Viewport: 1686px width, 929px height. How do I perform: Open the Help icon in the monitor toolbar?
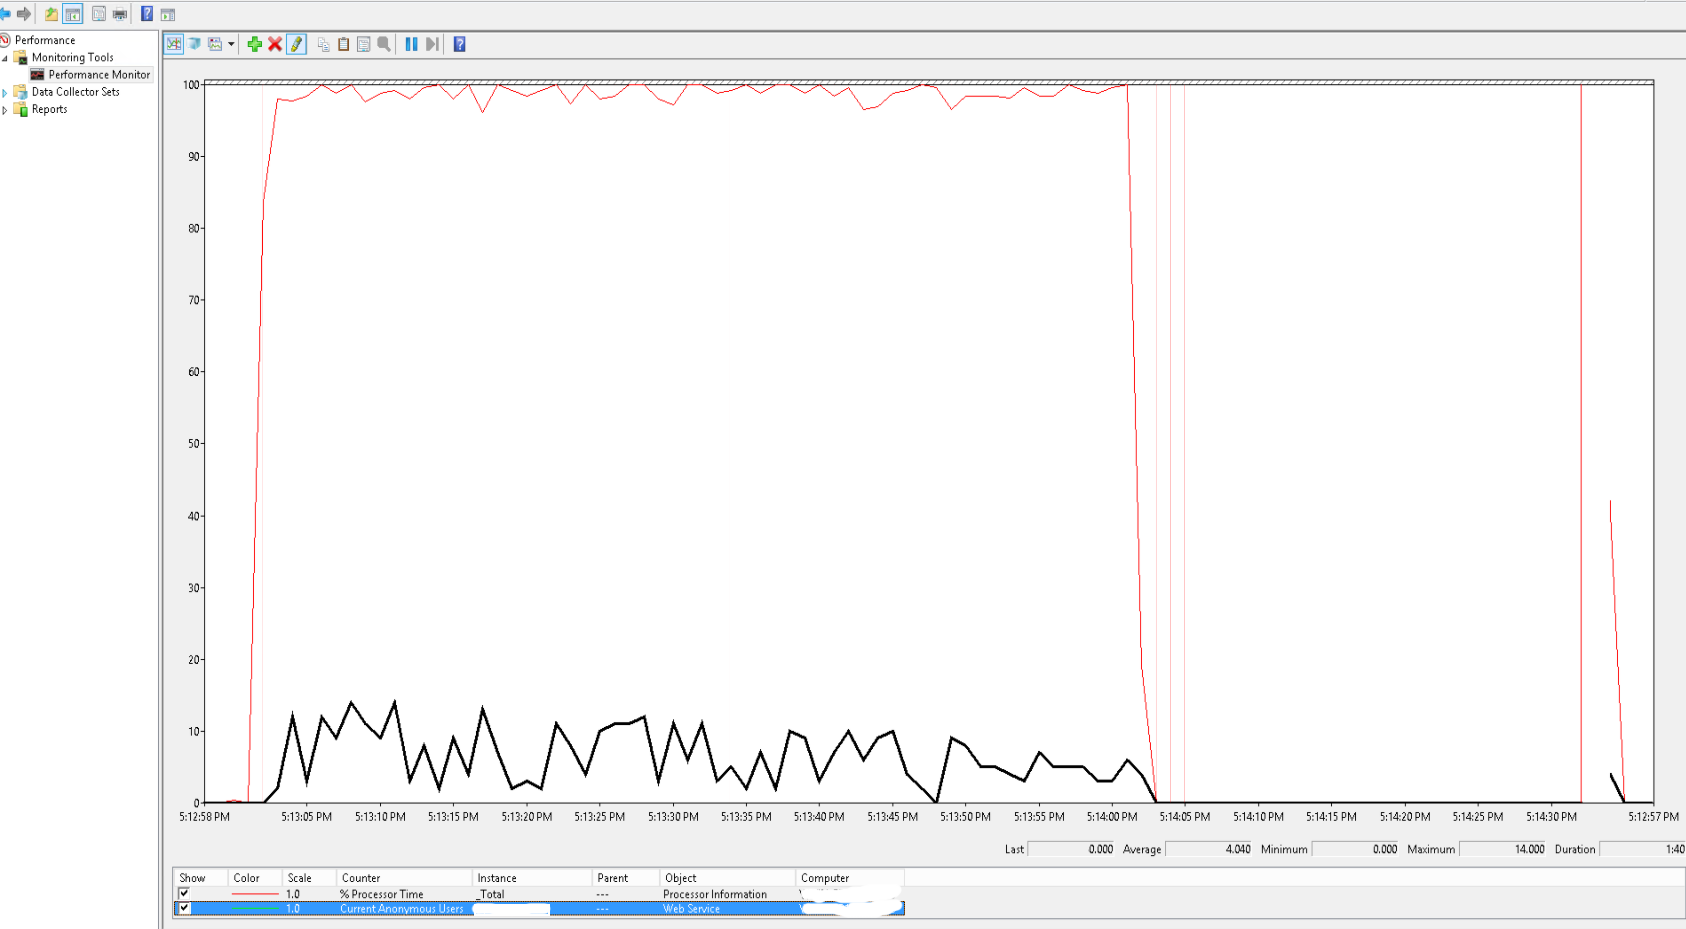[x=459, y=44]
